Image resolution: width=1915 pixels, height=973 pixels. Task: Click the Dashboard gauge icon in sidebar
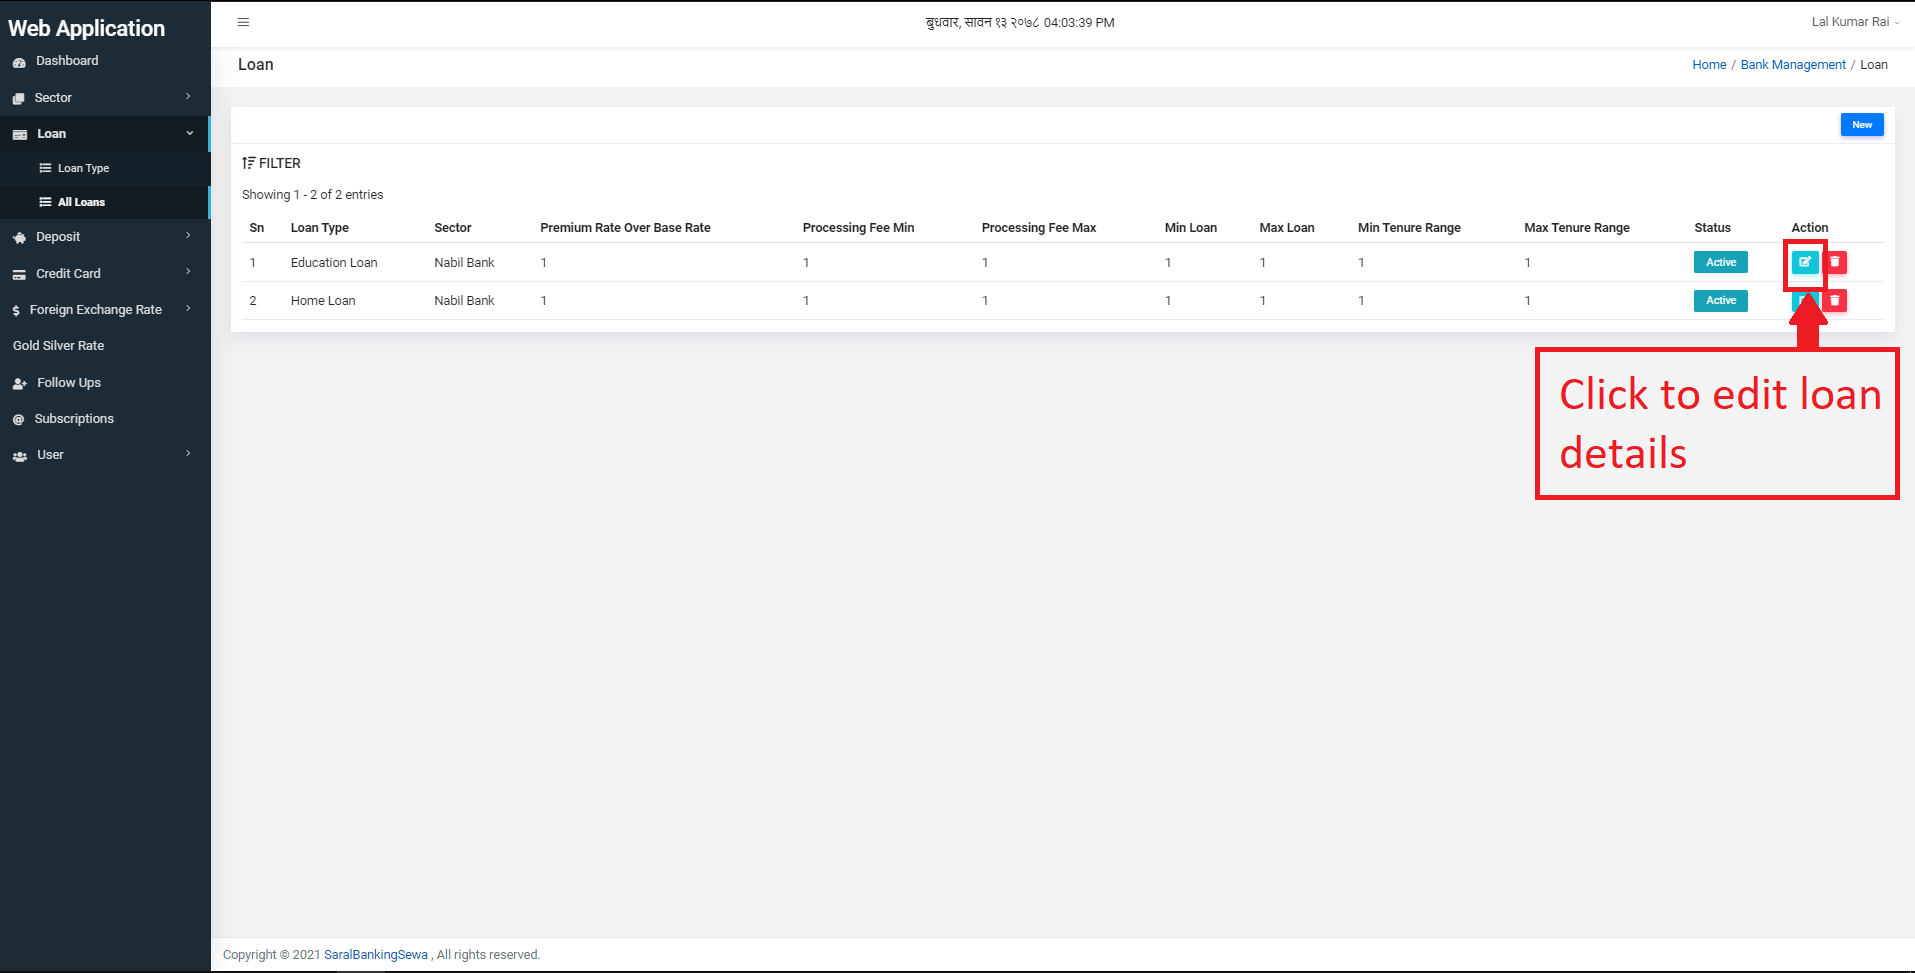(x=19, y=62)
